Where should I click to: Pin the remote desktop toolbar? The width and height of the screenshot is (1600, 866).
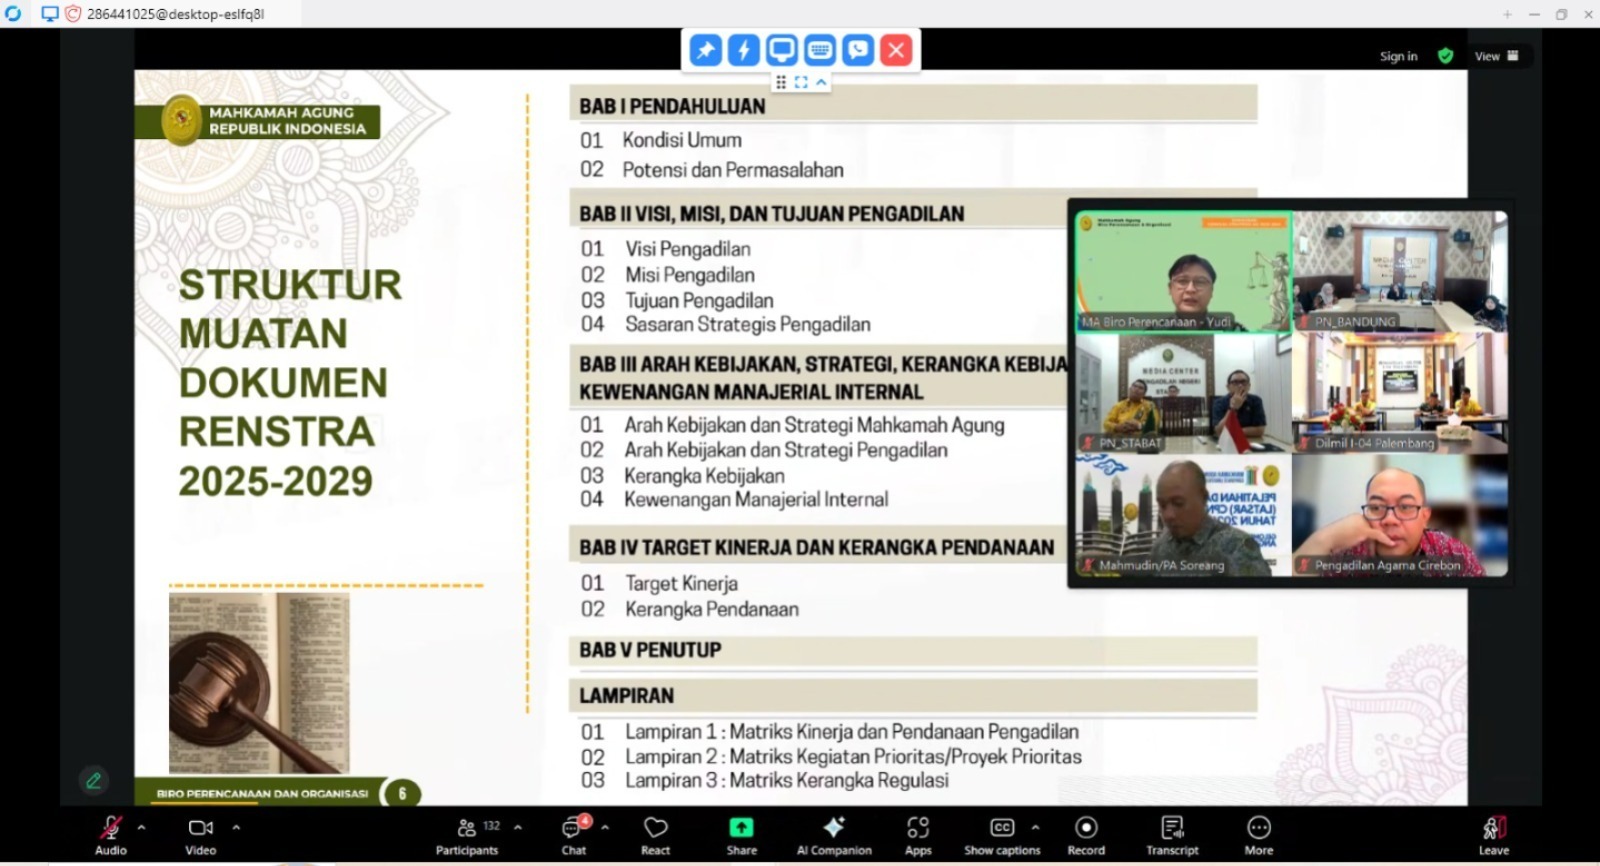pos(706,50)
